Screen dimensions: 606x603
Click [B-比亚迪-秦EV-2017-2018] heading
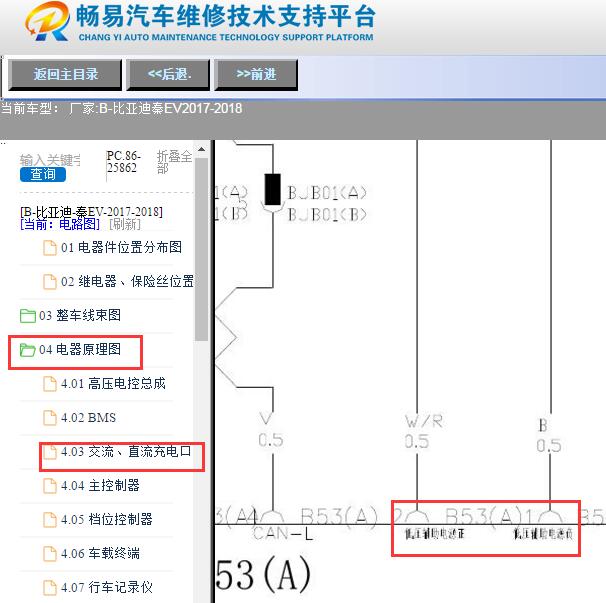[91, 212]
